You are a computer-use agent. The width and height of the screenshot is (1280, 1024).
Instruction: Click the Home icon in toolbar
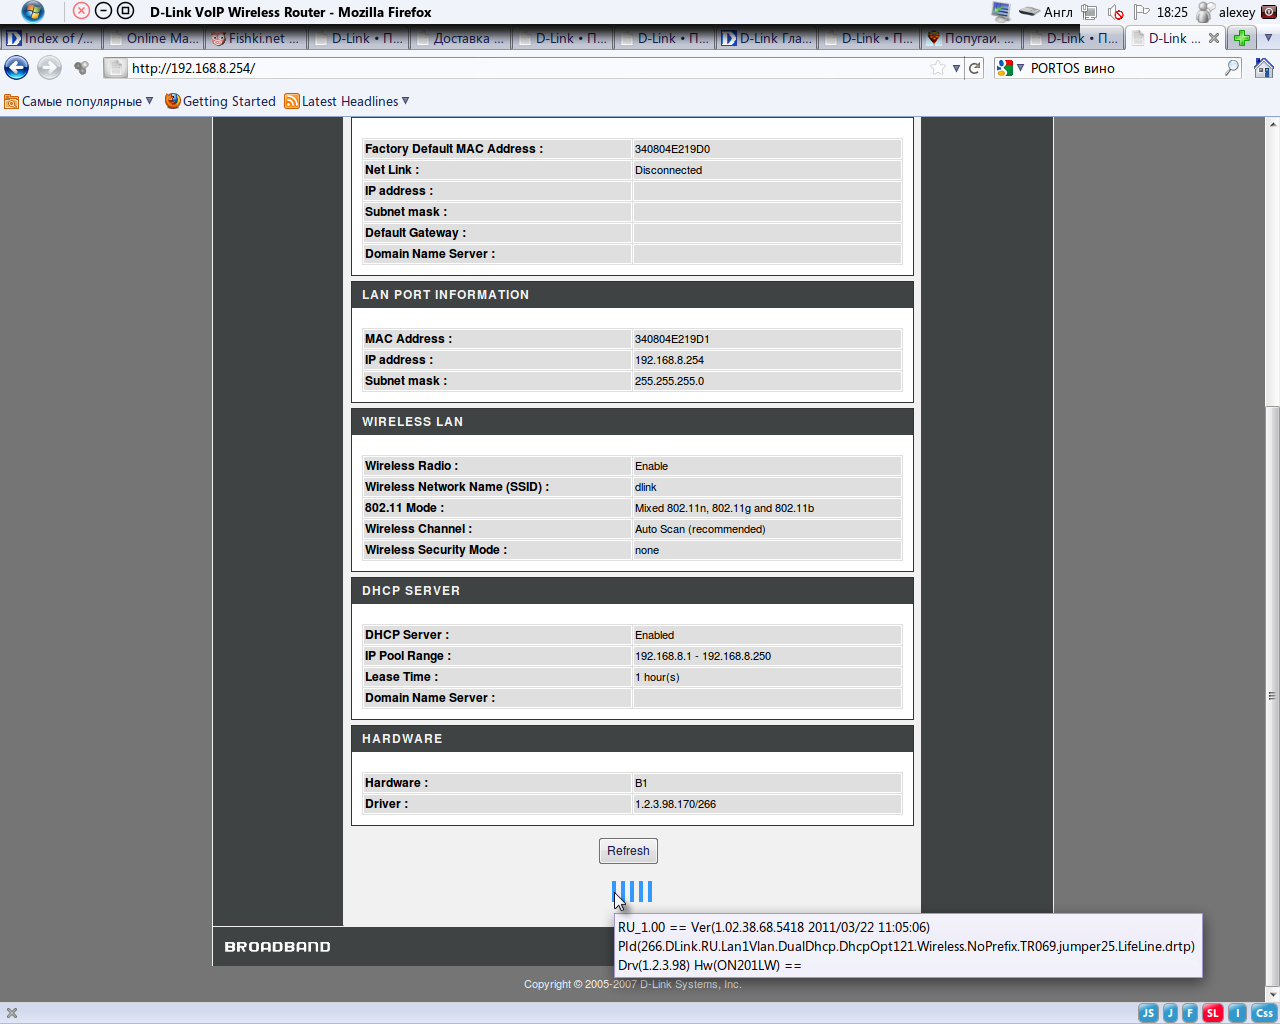(x=1263, y=68)
